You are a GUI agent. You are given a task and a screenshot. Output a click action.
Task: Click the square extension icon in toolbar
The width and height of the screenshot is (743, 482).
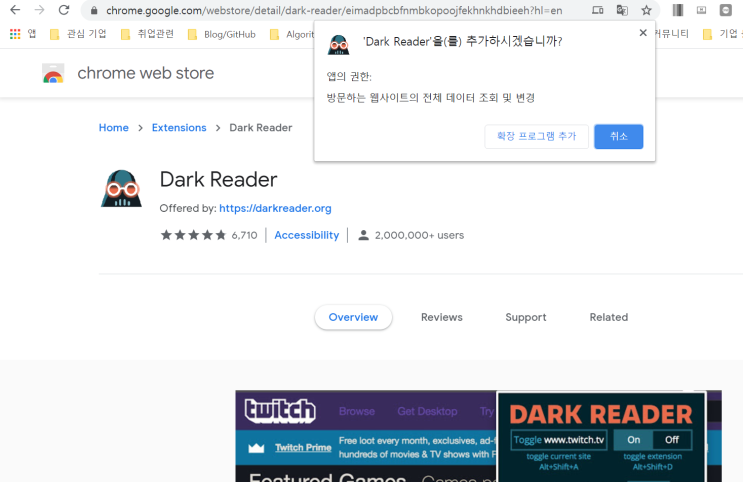[x=701, y=10]
